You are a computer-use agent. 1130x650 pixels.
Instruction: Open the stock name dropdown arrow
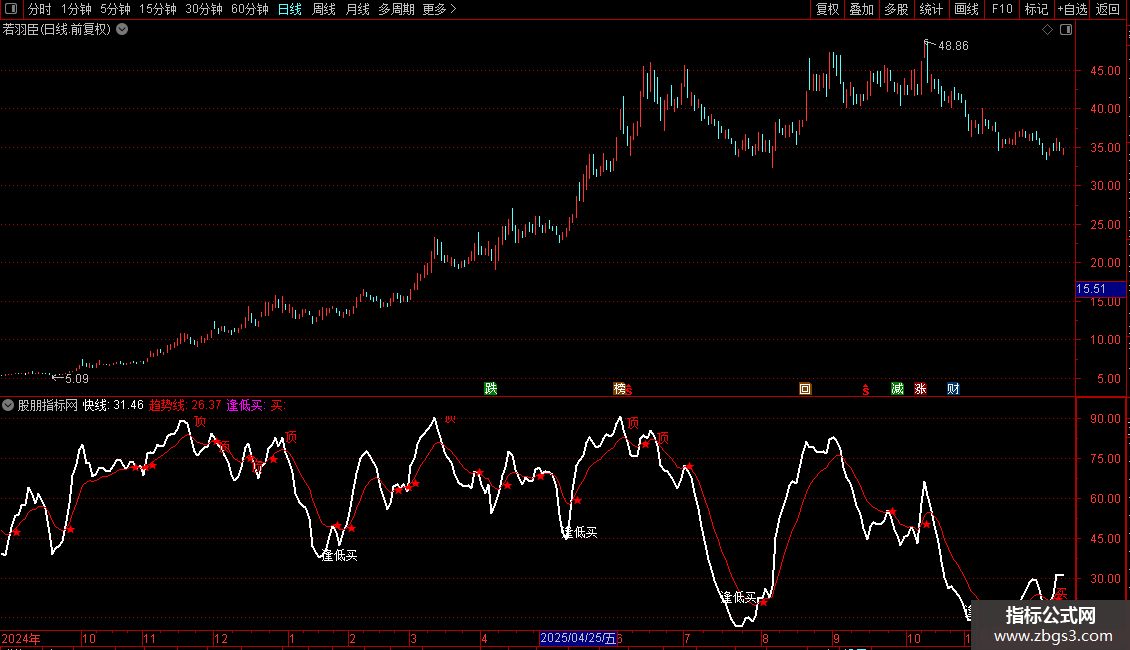tap(123, 30)
